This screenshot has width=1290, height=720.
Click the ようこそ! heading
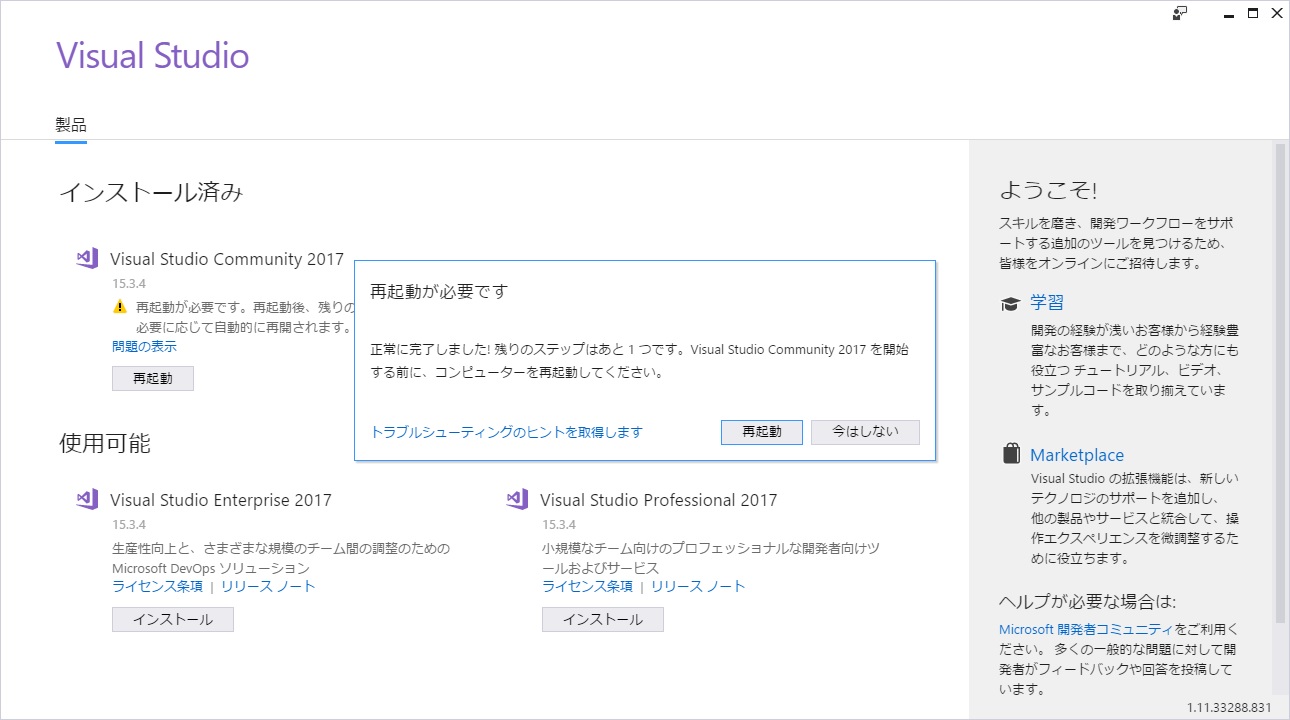(1048, 191)
